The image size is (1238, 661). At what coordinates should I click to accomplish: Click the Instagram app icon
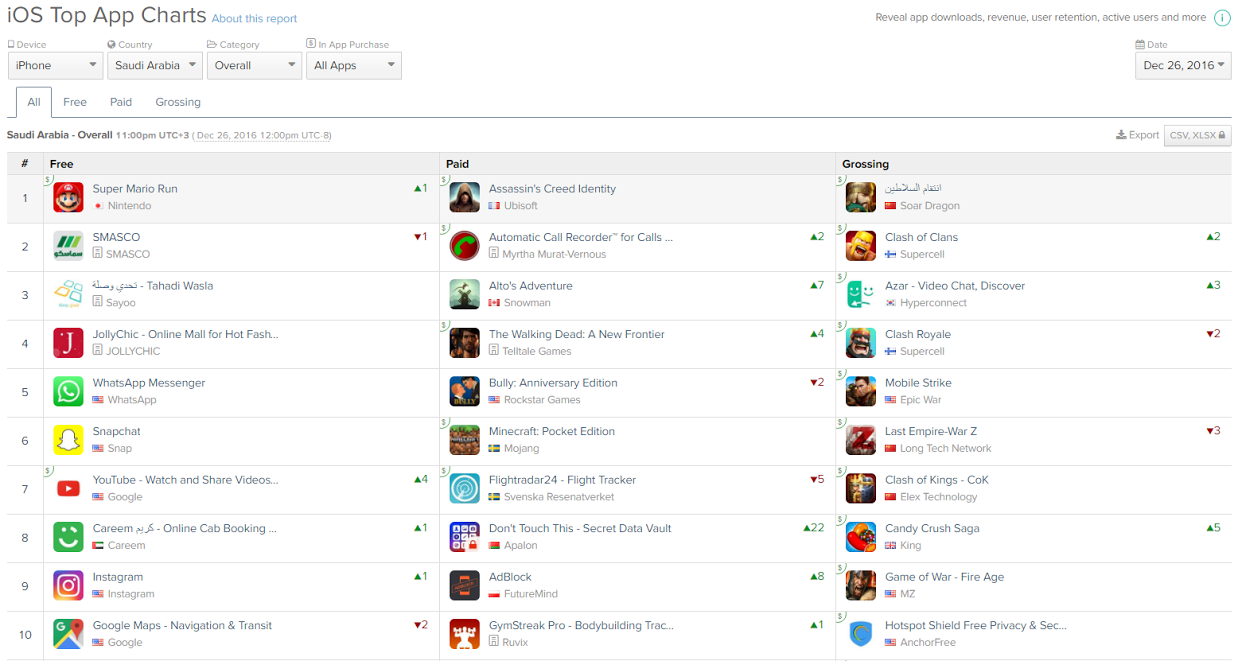pos(68,585)
